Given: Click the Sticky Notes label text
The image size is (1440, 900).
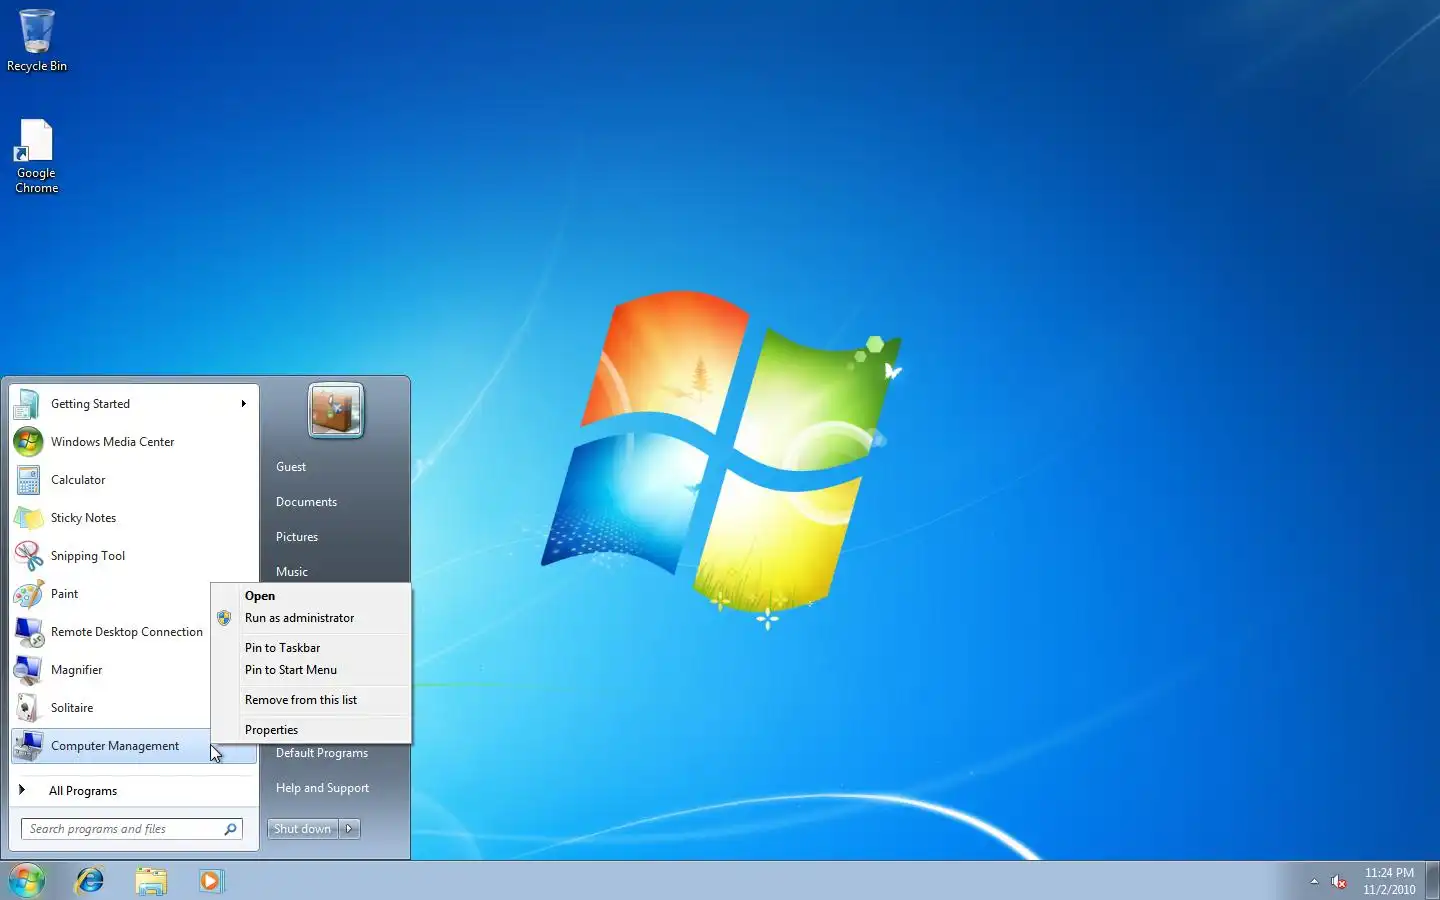Looking at the screenshot, I should (x=83, y=518).
